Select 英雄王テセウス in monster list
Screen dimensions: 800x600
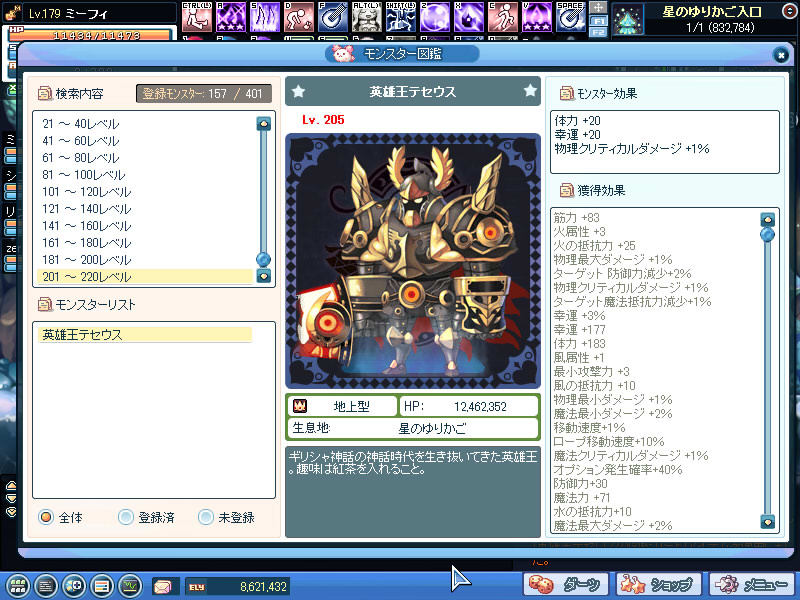[145, 335]
